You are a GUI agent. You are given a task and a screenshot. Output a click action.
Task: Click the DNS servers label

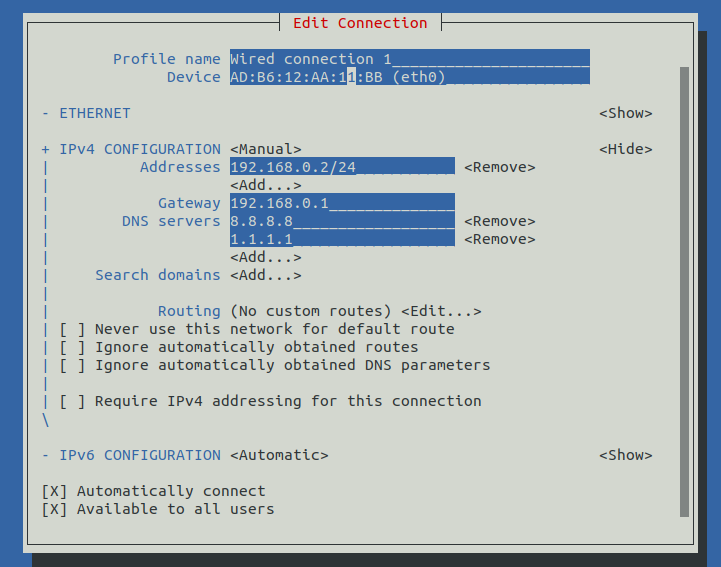[171, 221]
